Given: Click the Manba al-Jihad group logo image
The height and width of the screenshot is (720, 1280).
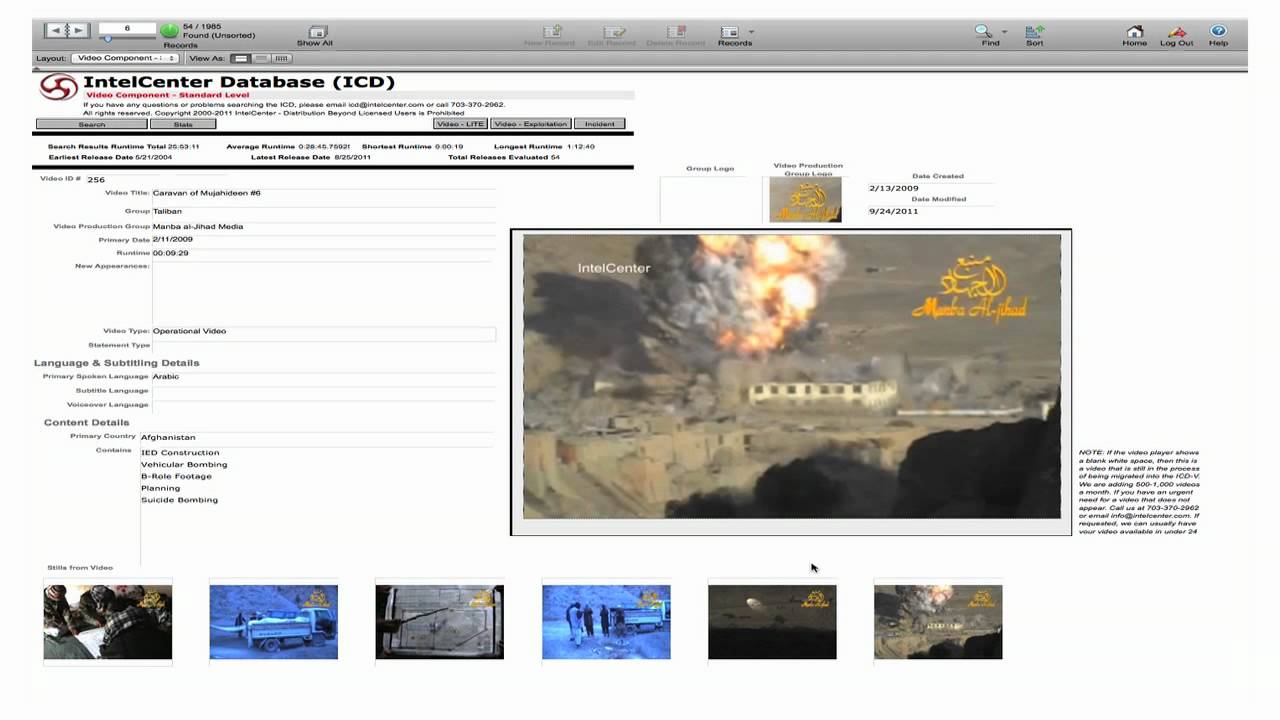Looking at the screenshot, I should pos(805,199).
